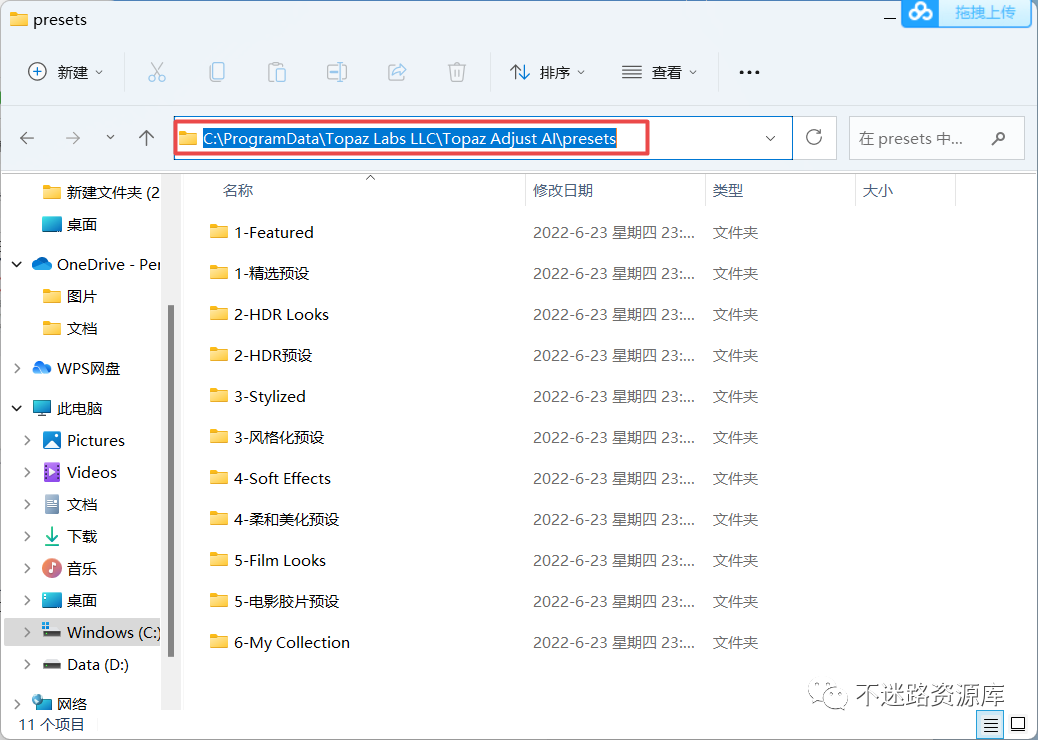Screen dimensions: 1038x740
Task: Select the 1-Featured folder icon
Action: coord(219,232)
